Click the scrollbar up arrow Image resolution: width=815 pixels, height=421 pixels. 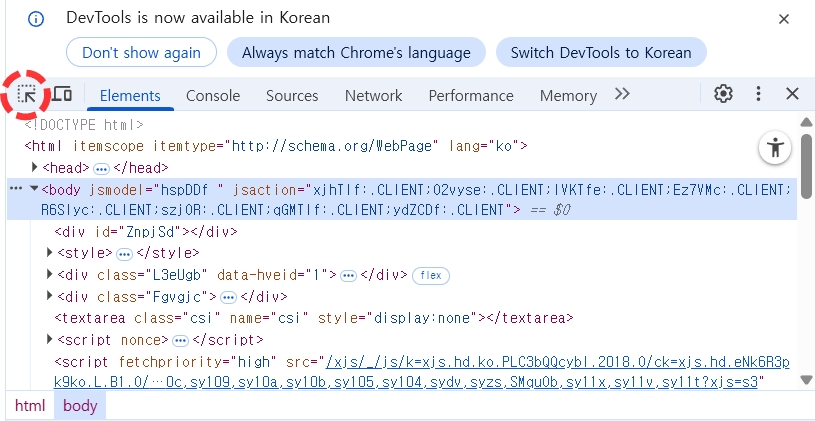coord(806,122)
